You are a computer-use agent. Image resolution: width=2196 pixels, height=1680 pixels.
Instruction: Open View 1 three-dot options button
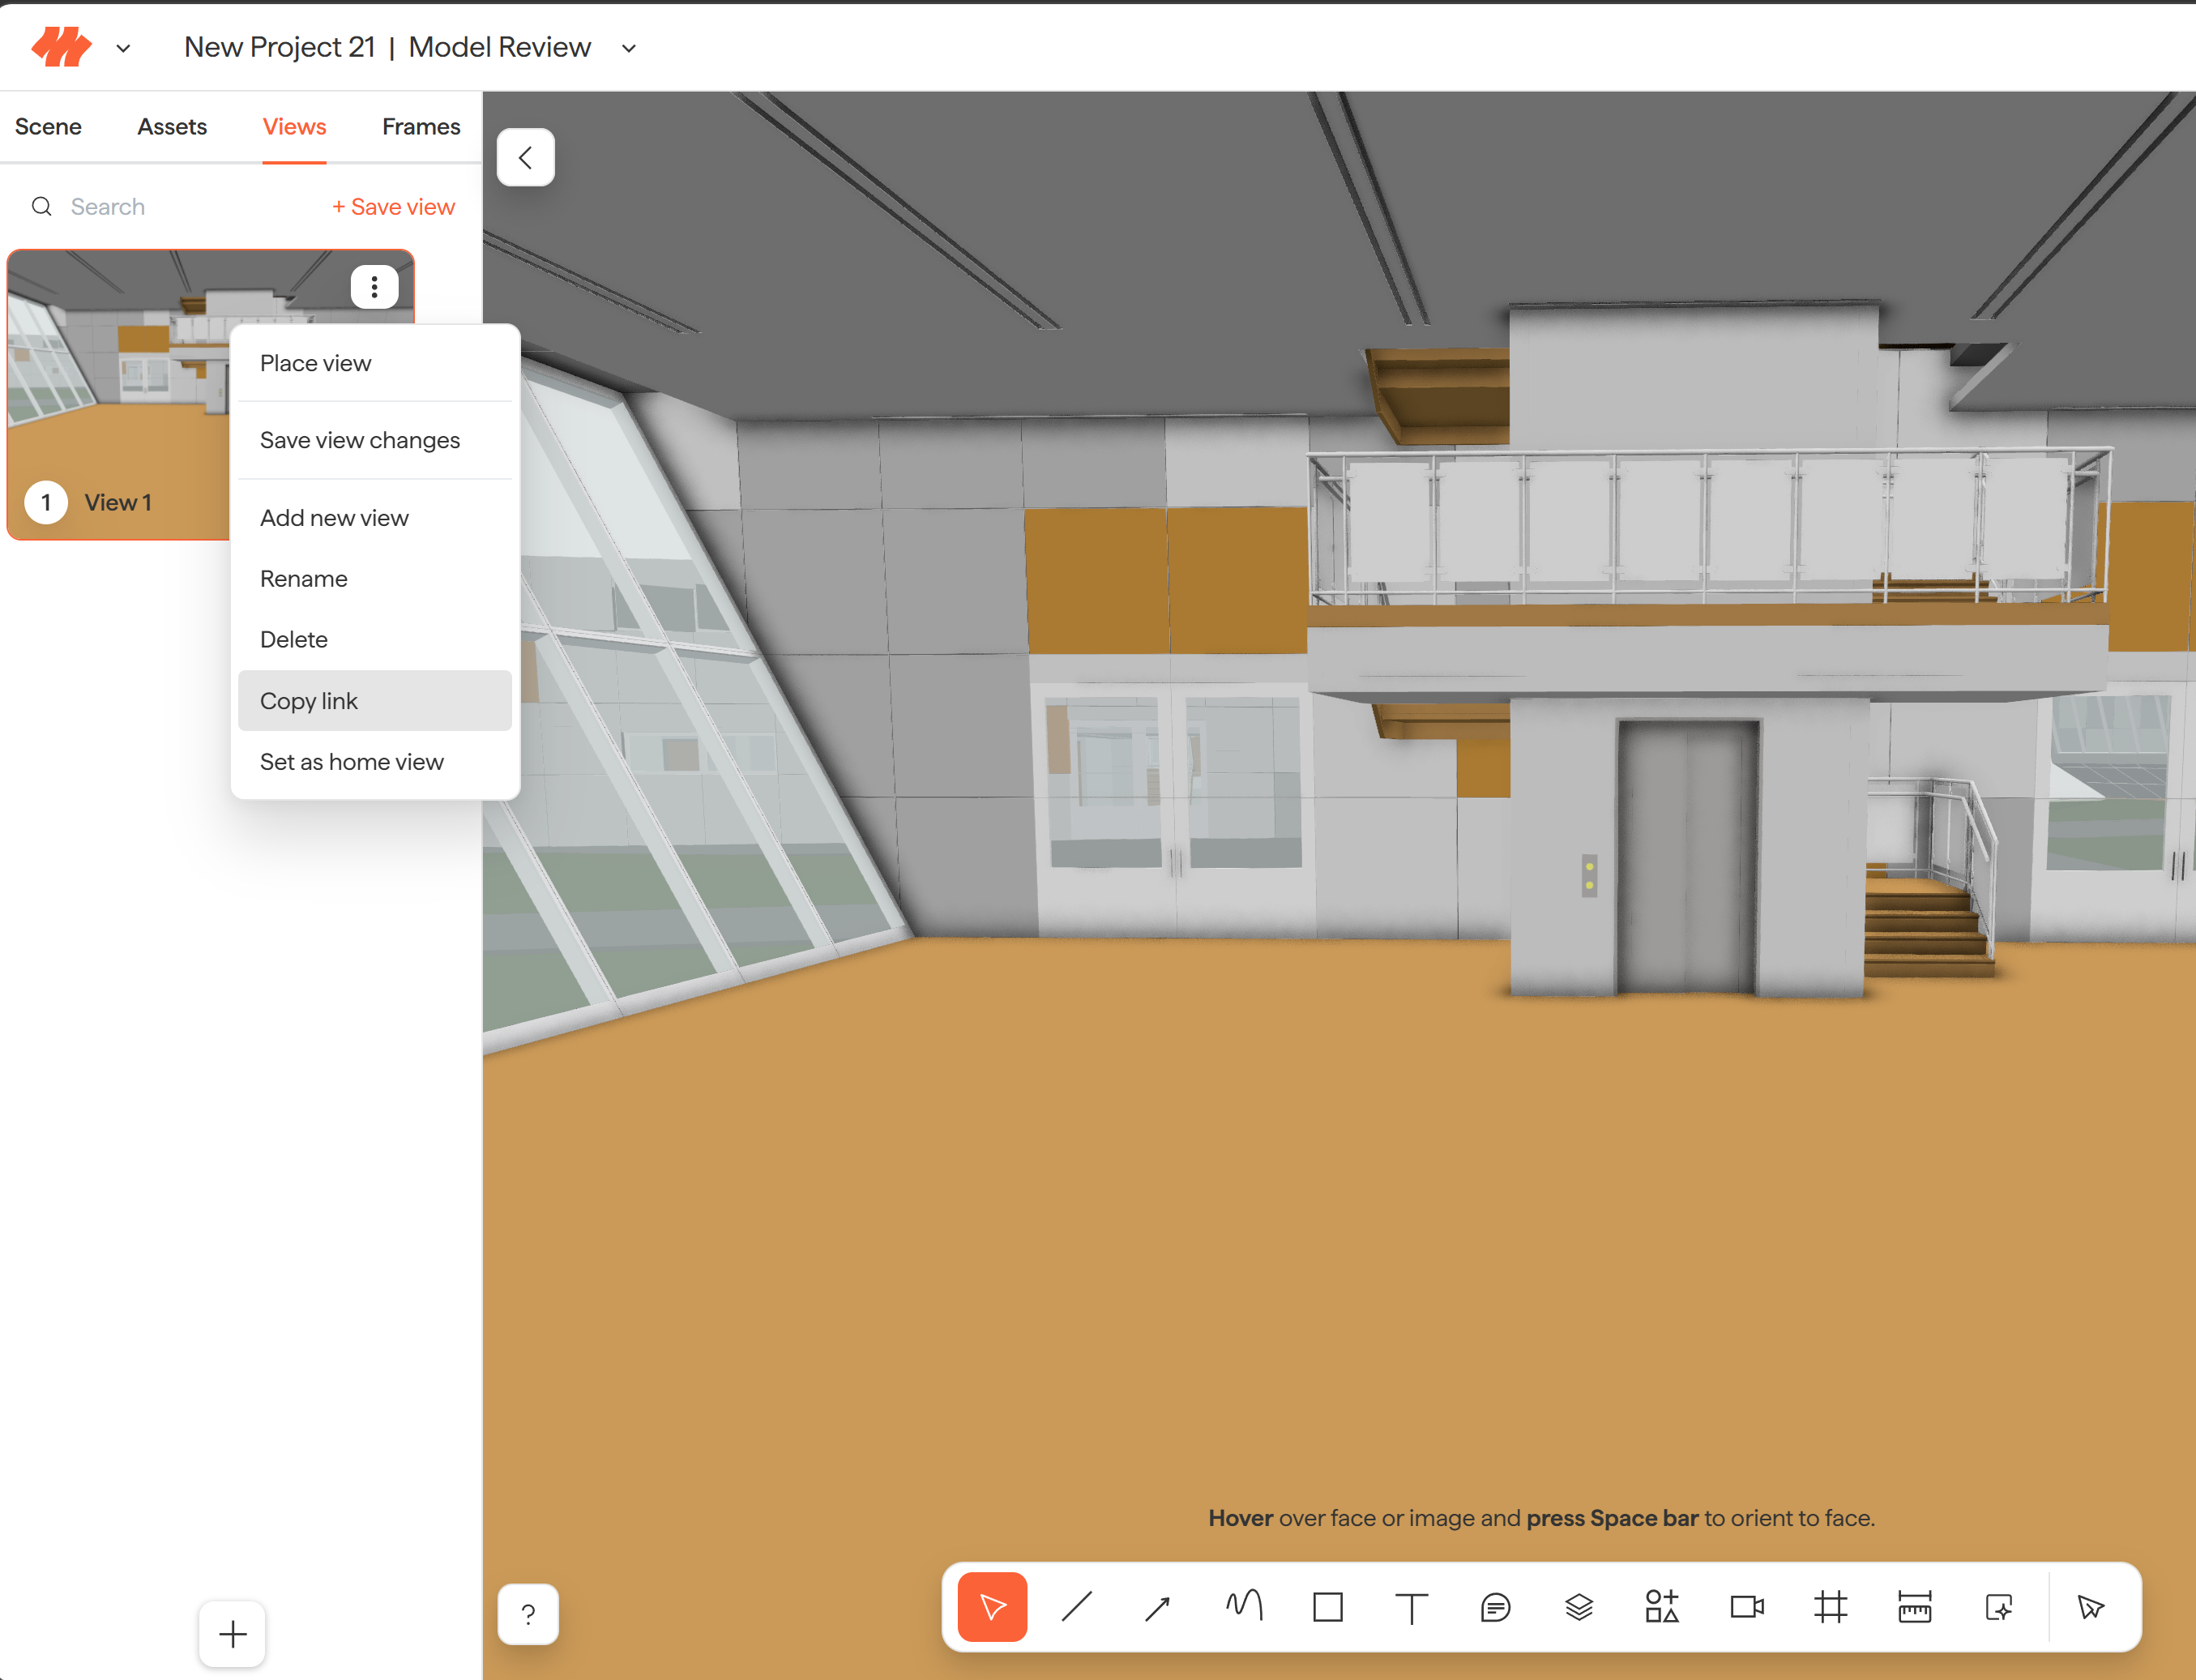[374, 287]
